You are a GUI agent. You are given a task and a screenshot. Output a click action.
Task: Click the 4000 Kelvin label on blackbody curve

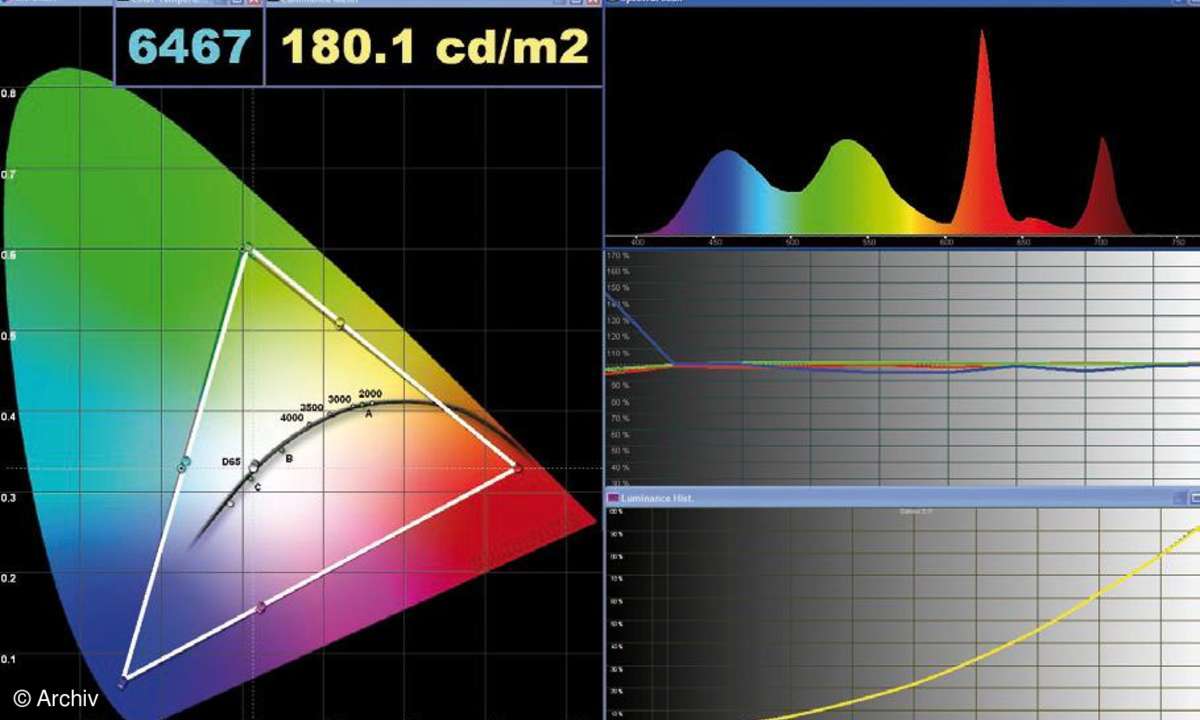291,417
